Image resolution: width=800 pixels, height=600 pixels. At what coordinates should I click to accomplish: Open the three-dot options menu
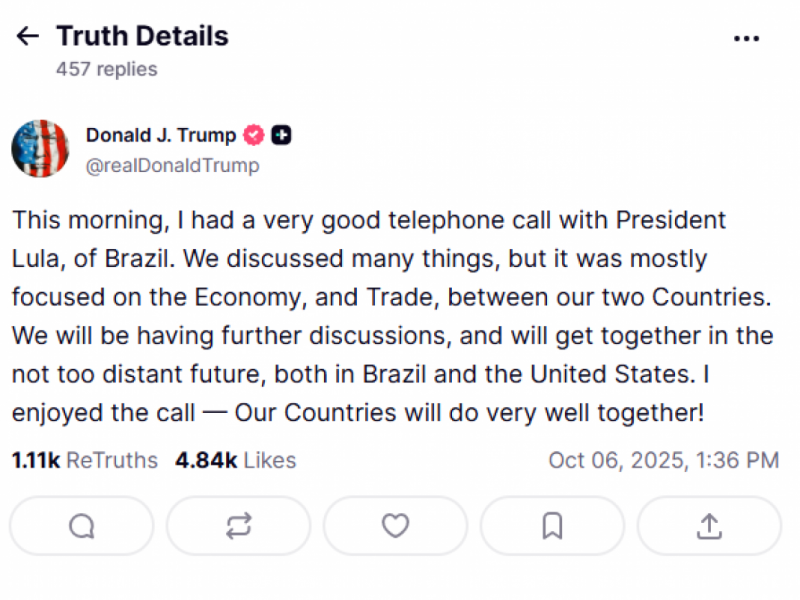[747, 38]
